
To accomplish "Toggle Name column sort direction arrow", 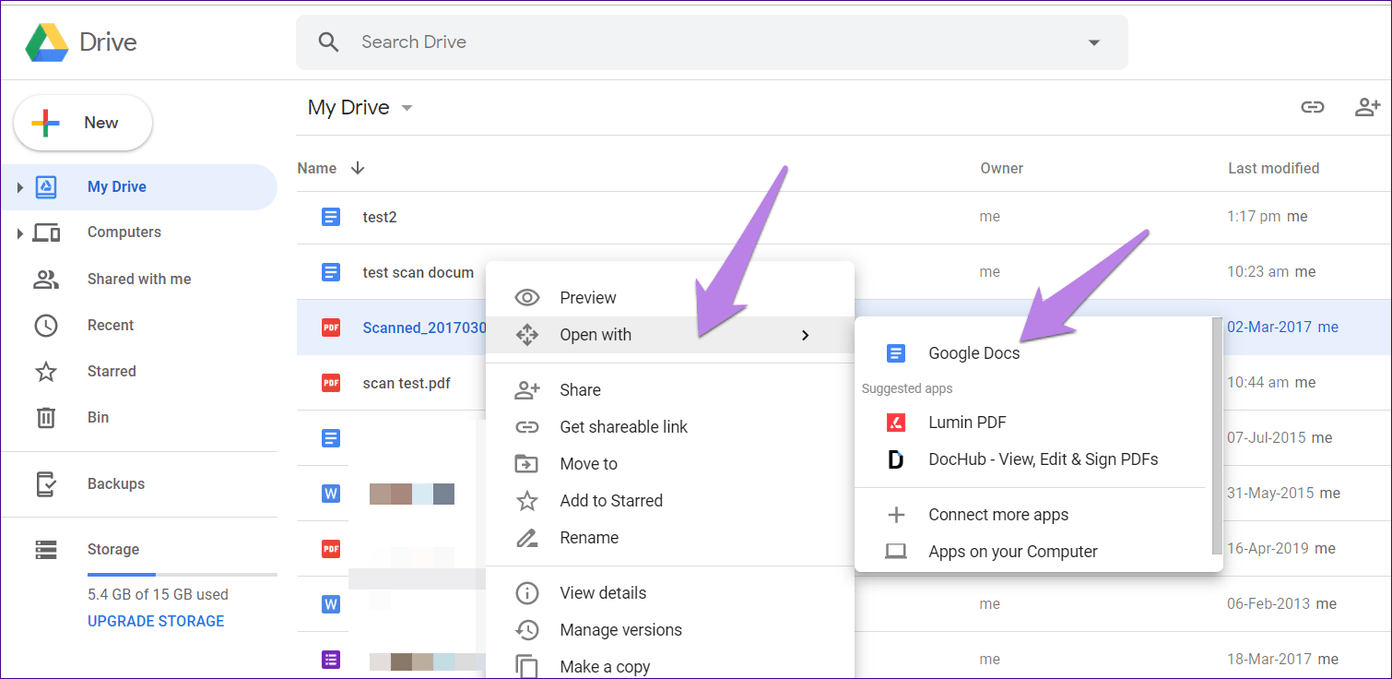I will click(358, 168).
